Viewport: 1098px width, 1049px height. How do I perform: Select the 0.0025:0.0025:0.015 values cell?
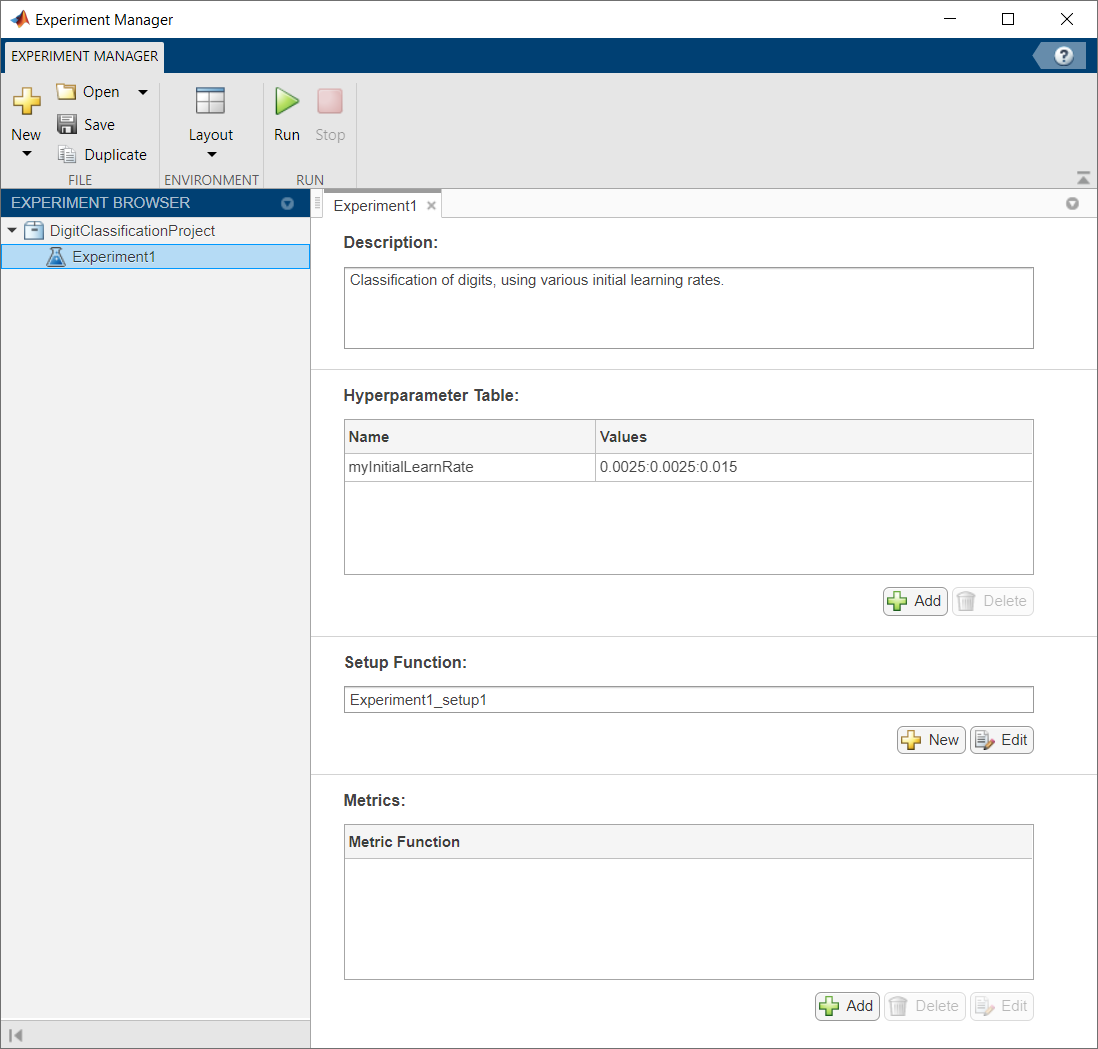(814, 467)
